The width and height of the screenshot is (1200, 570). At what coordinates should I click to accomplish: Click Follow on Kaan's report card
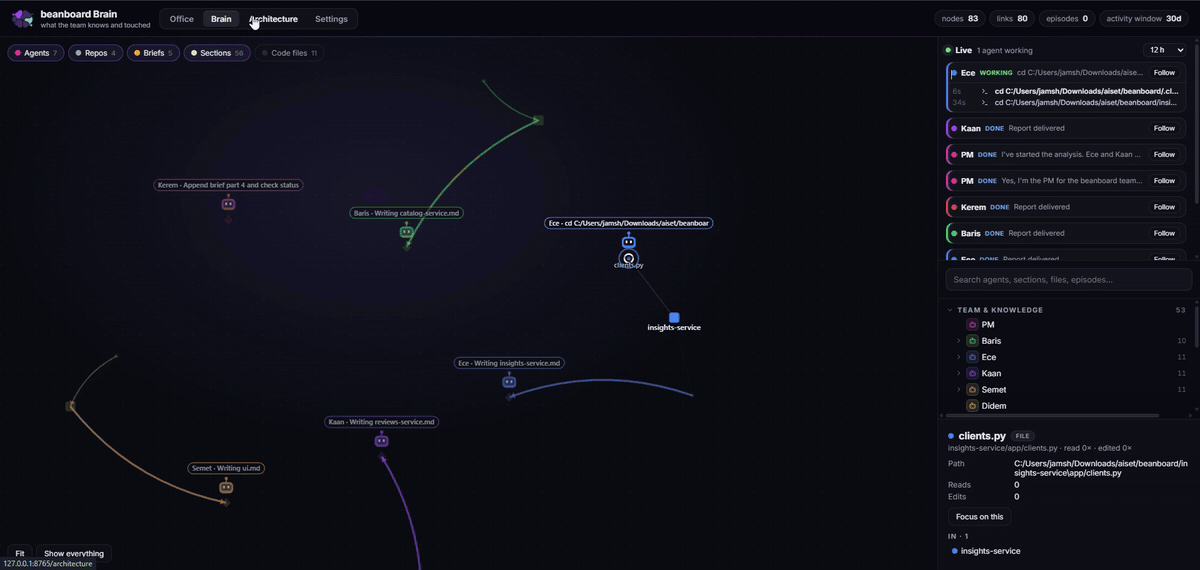click(x=1164, y=128)
